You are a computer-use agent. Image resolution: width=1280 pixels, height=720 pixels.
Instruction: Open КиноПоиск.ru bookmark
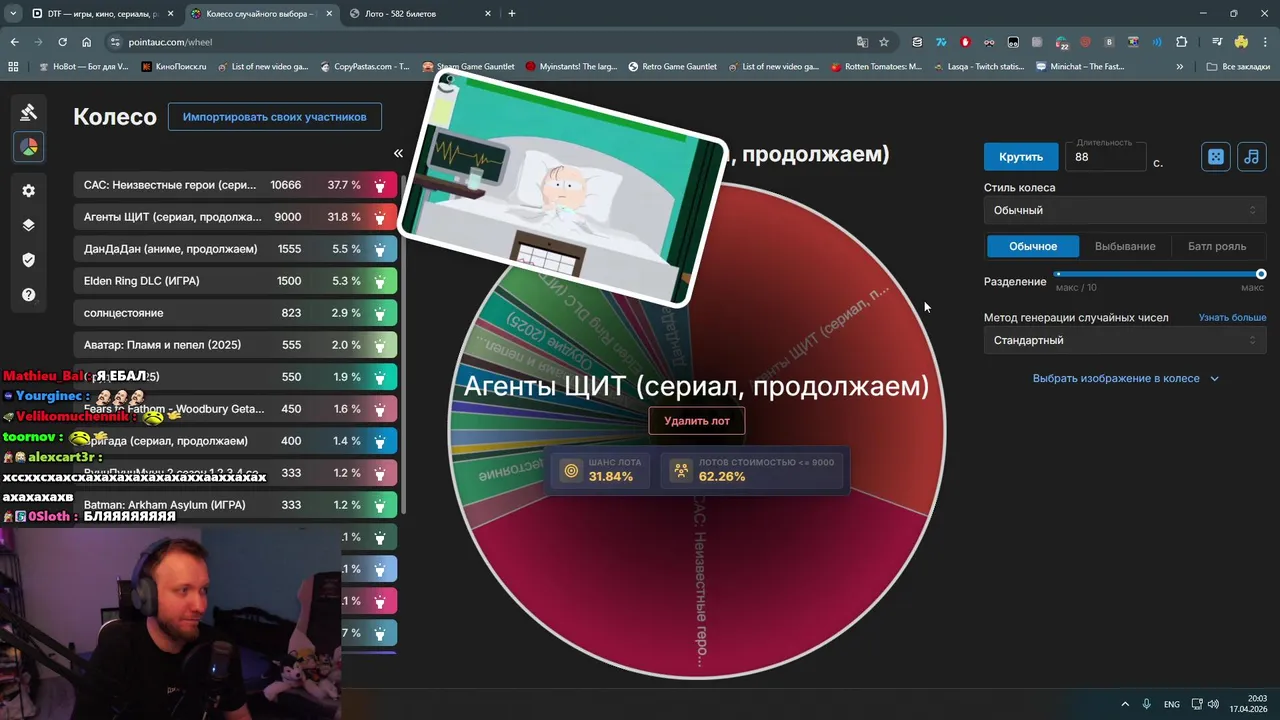point(174,67)
